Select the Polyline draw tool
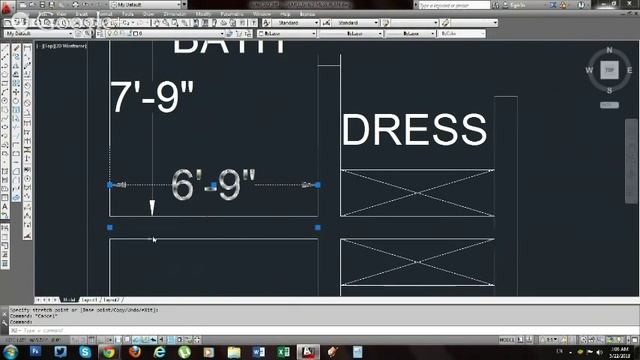 (x=5, y=67)
